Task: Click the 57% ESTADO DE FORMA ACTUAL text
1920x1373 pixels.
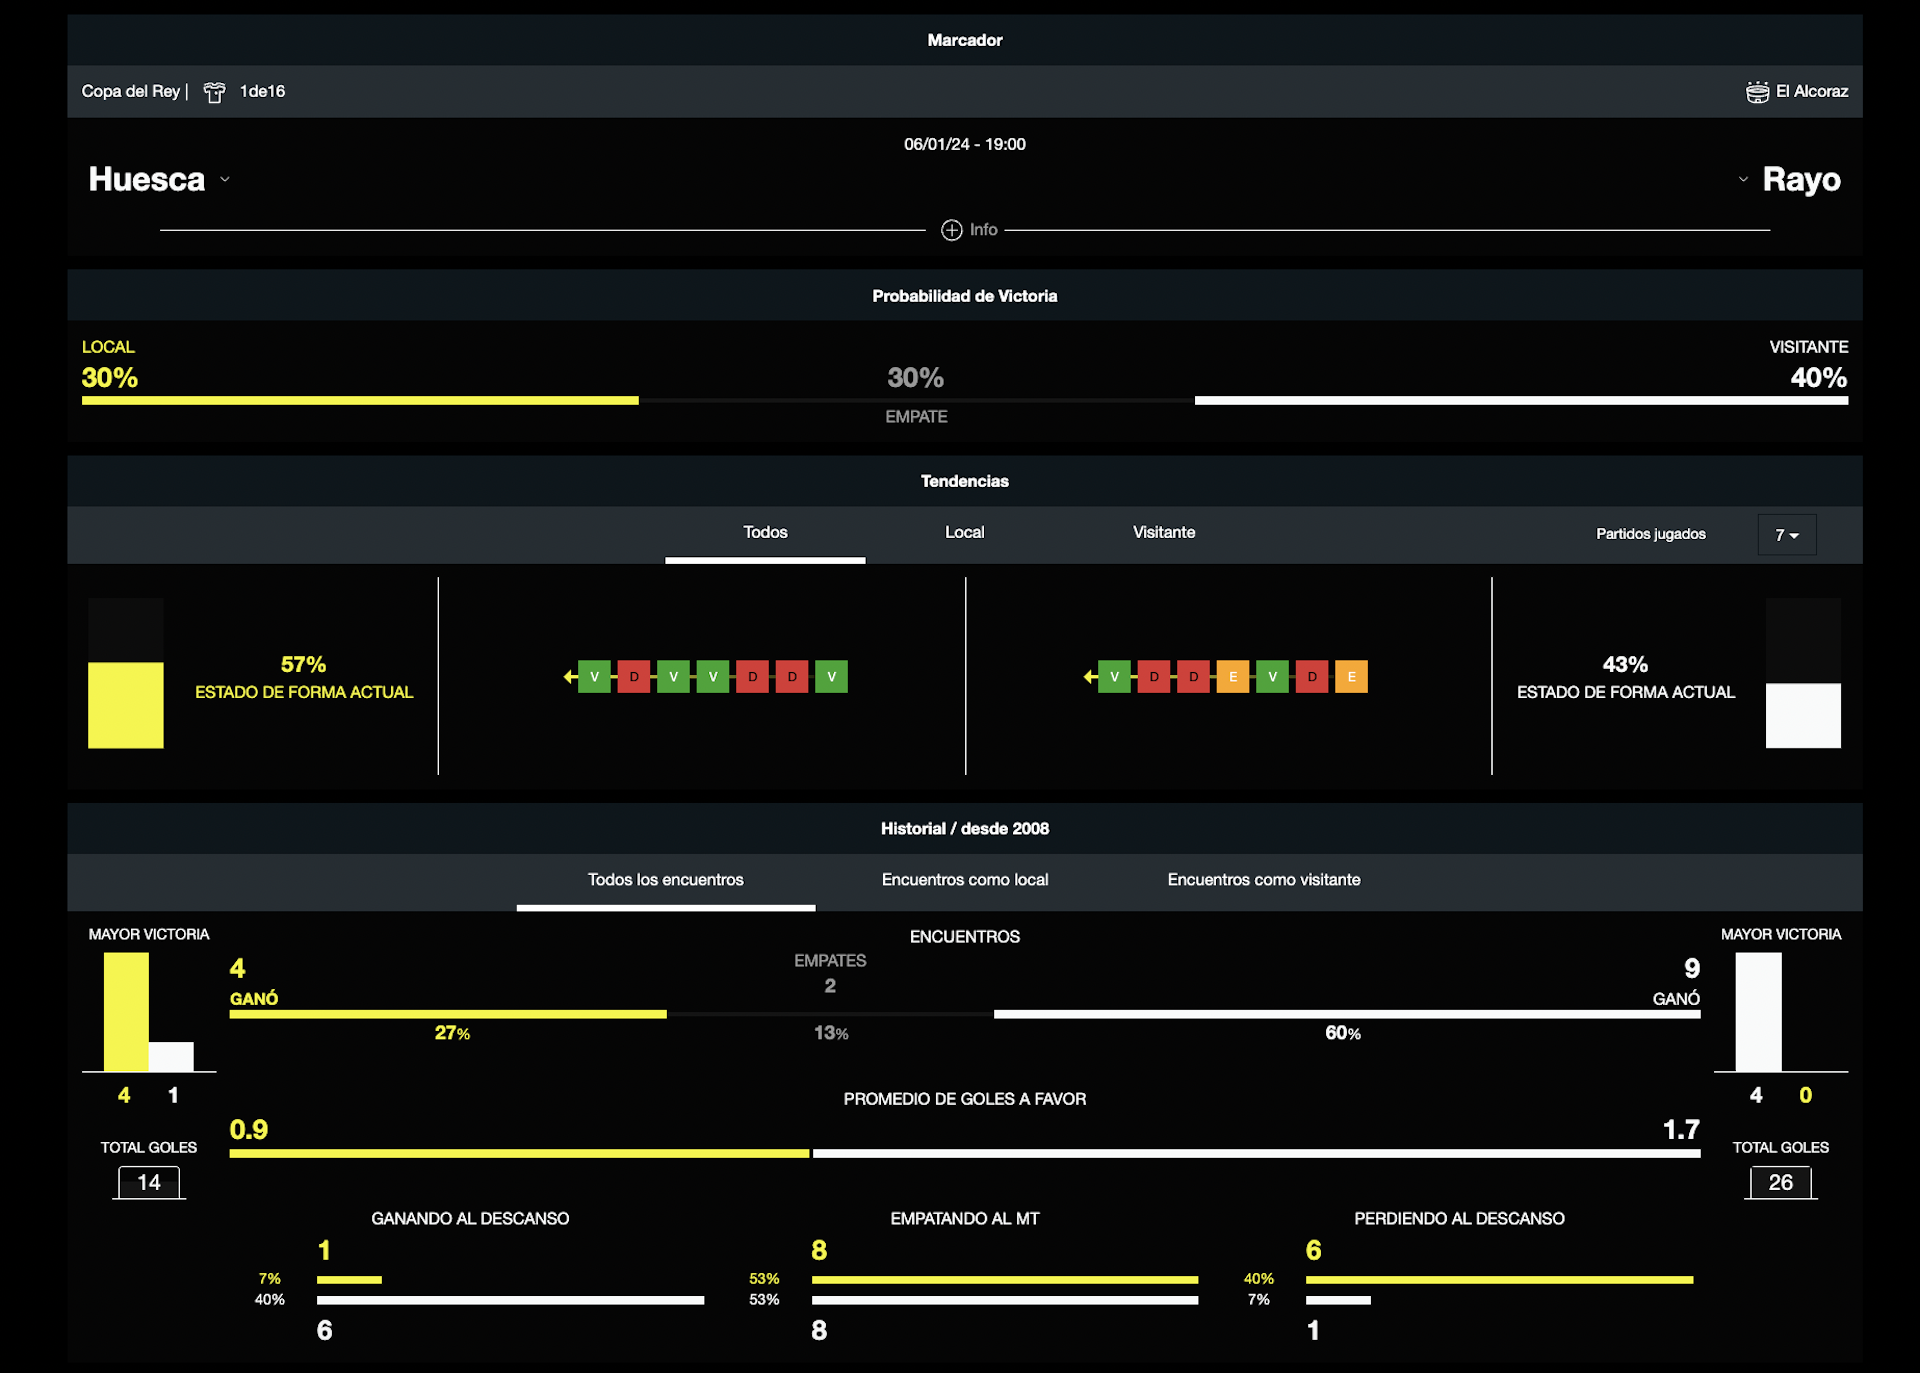Action: [304, 678]
